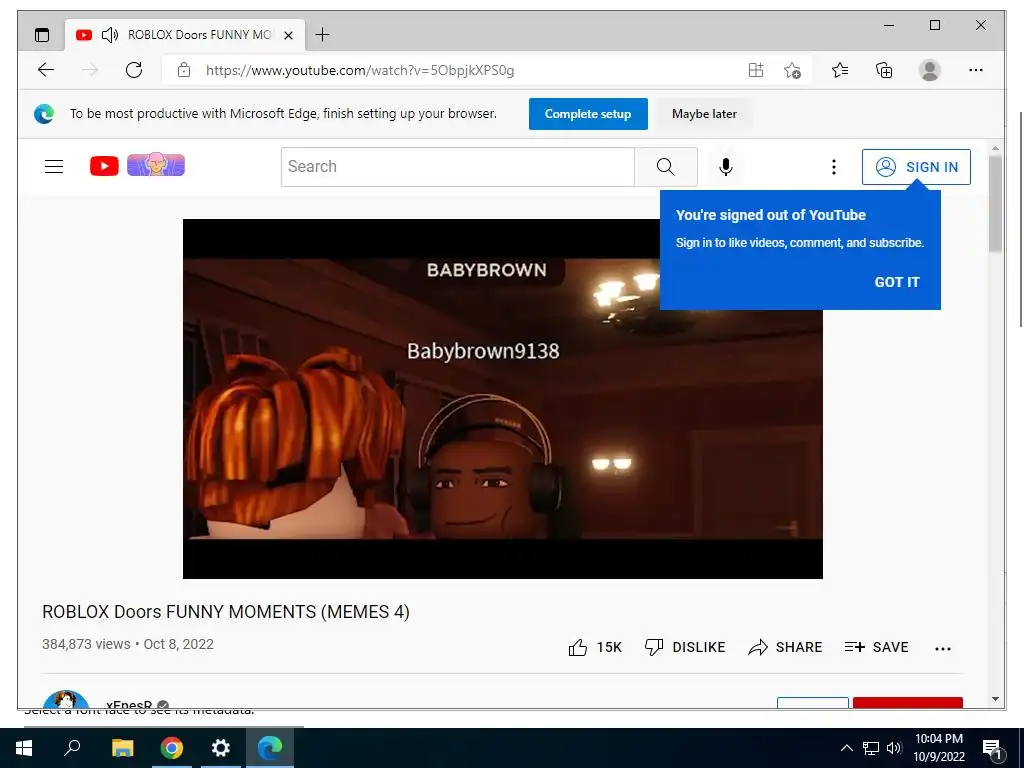Image resolution: width=1024 pixels, height=768 pixels.
Task: Open the Edge profile avatar
Action: pos(929,70)
